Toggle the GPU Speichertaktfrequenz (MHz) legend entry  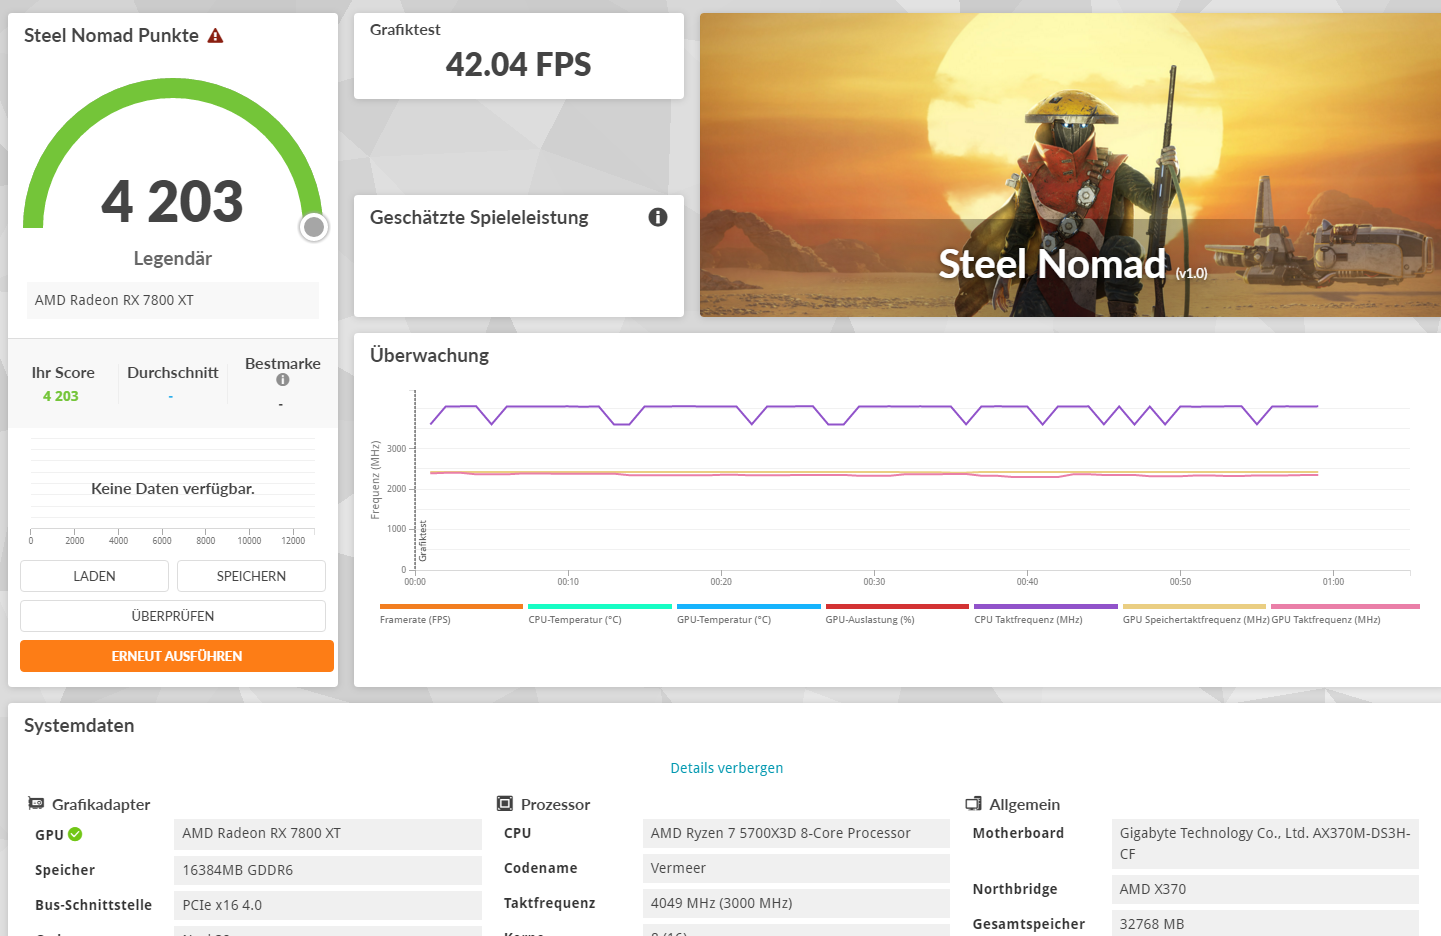point(1194,614)
